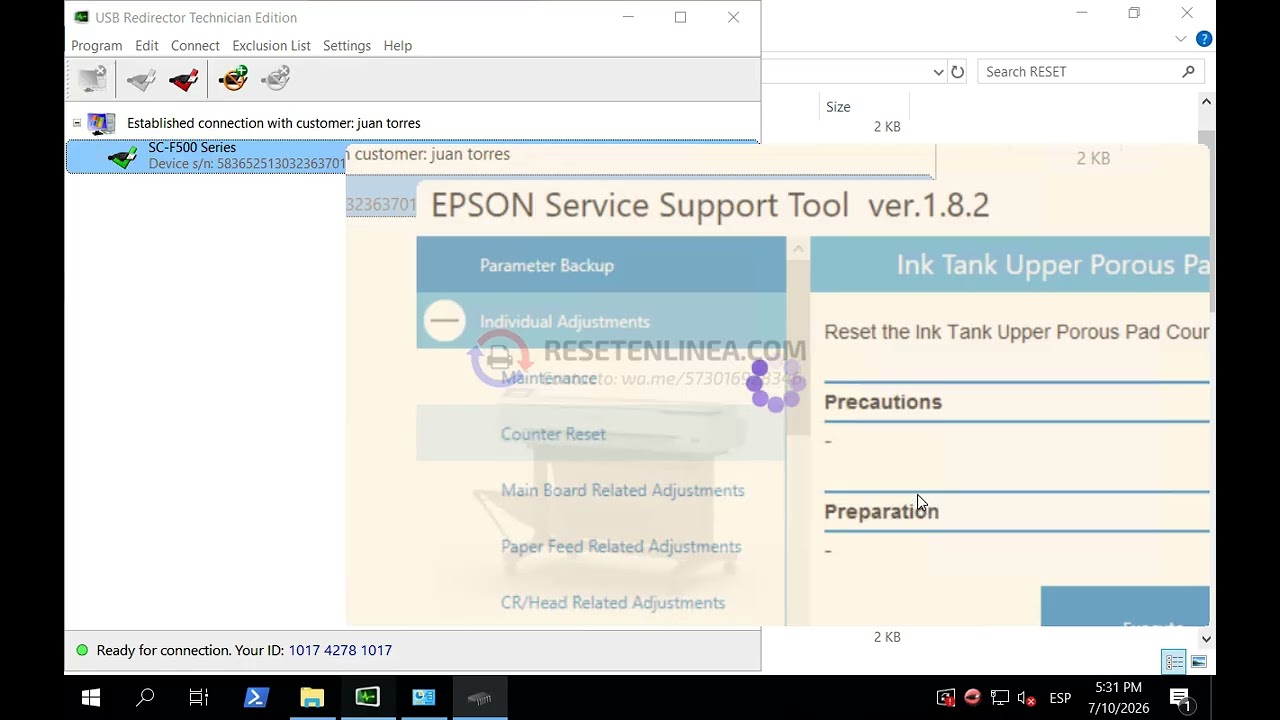Click the red disconnect USB device toolbar icon

[184, 79]
